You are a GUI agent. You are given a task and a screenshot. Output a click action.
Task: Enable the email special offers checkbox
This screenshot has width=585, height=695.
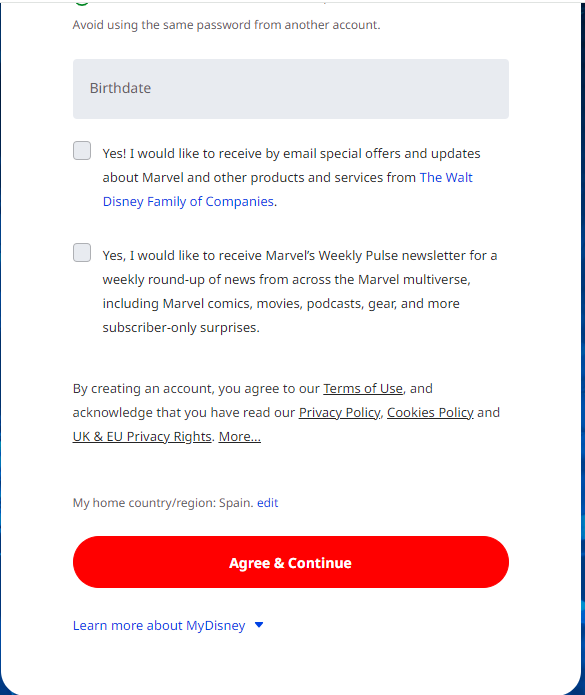pyautogui.click(x=82, y=151)
